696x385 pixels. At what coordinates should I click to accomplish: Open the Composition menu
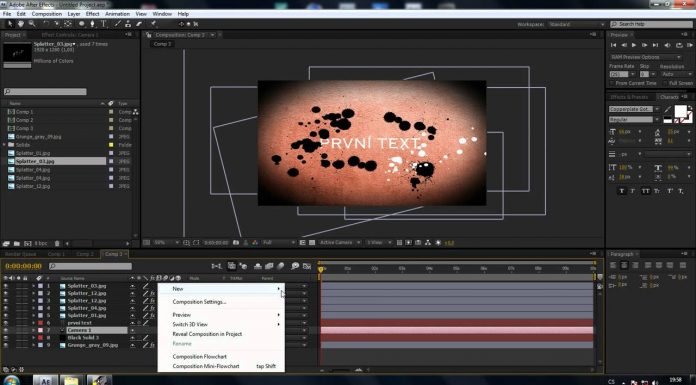(47, 14)
